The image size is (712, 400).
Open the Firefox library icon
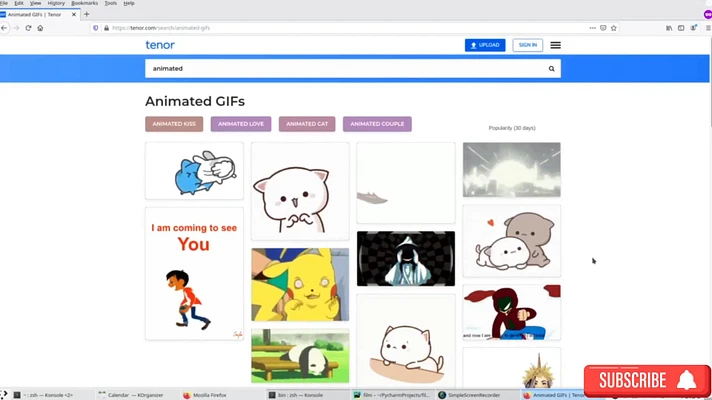coord(669,28)
